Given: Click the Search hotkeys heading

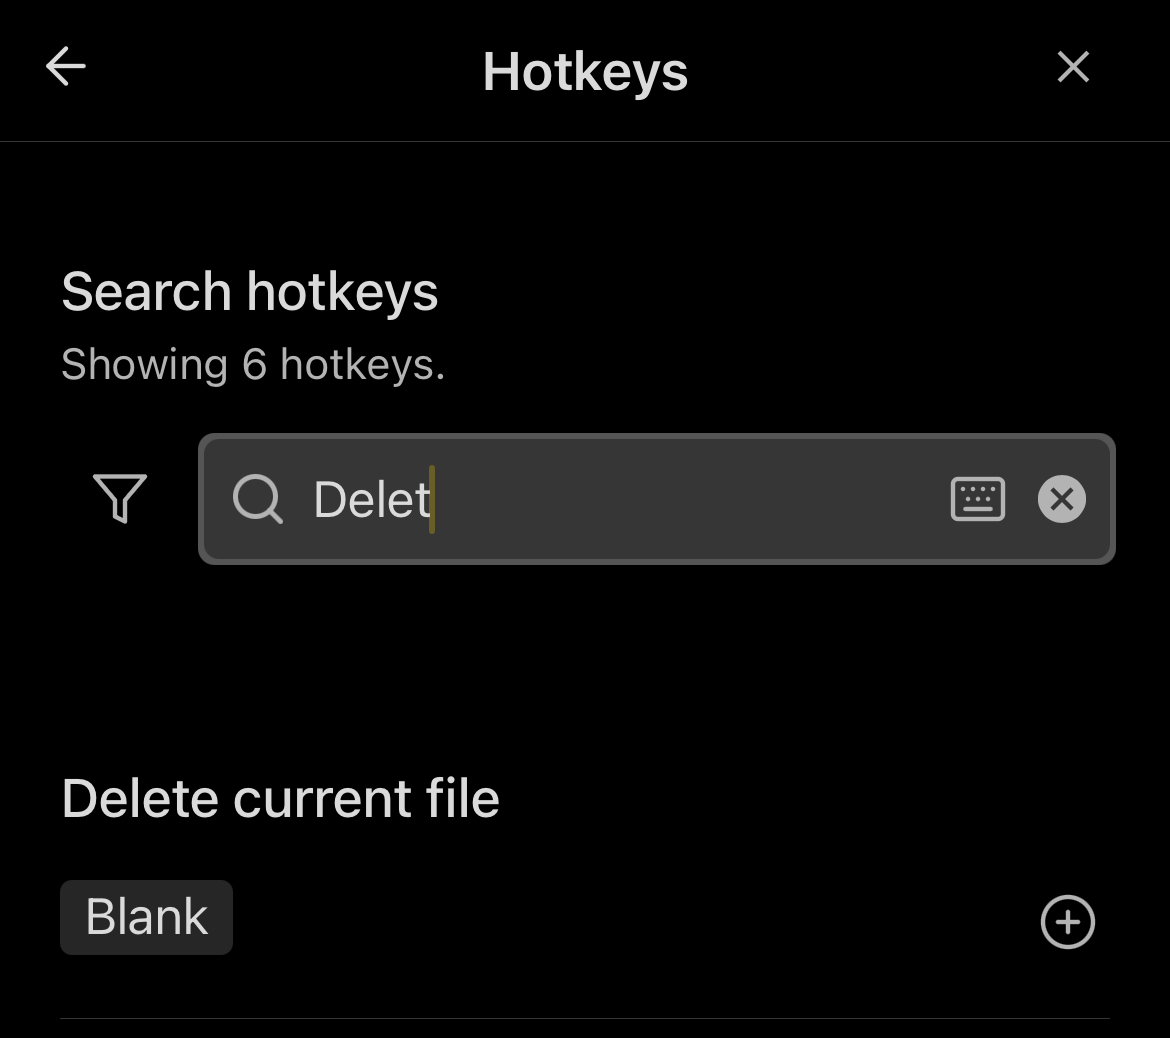Looking at the screenshot, I should [250, 292].
